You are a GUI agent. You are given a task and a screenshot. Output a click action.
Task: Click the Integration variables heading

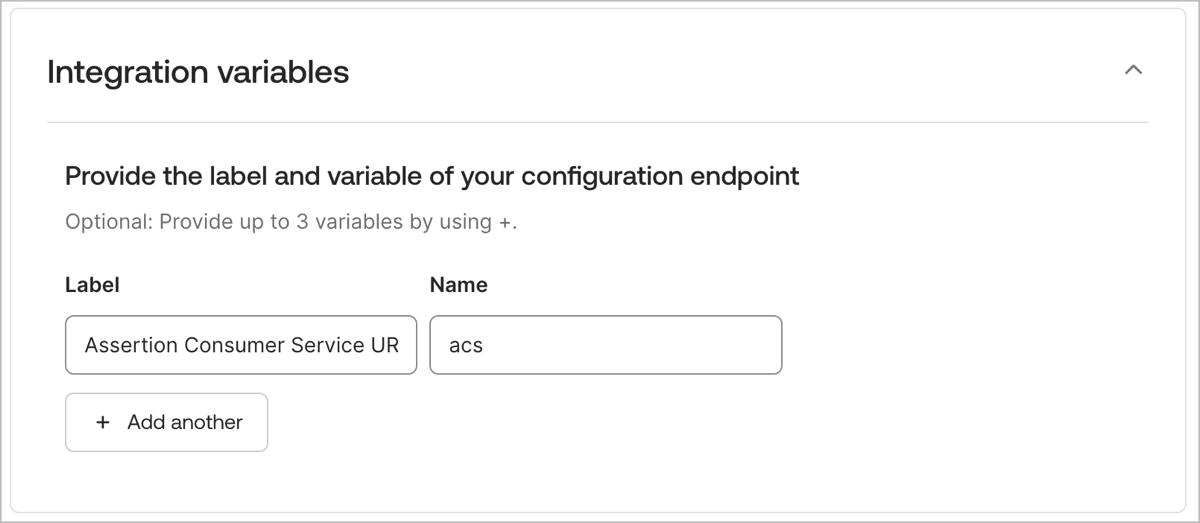tap(198, 72)
